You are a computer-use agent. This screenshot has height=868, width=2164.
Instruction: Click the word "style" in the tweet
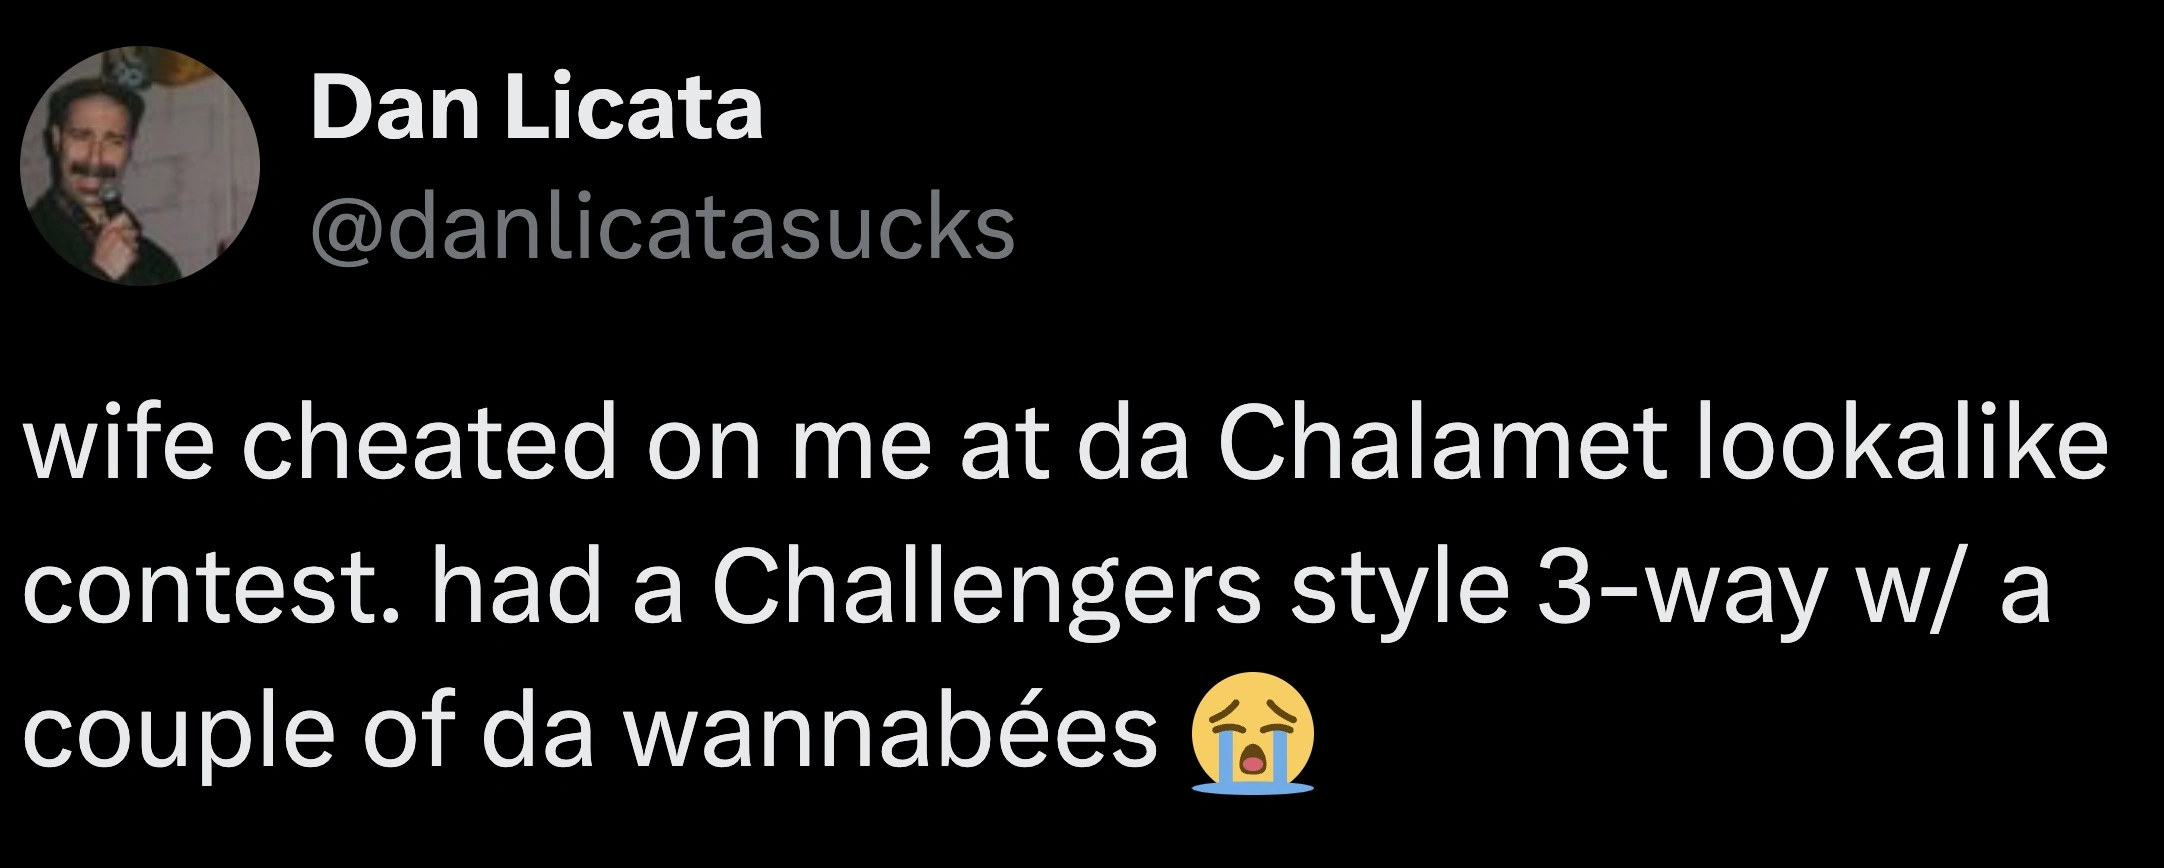[x=1398, y=588]
